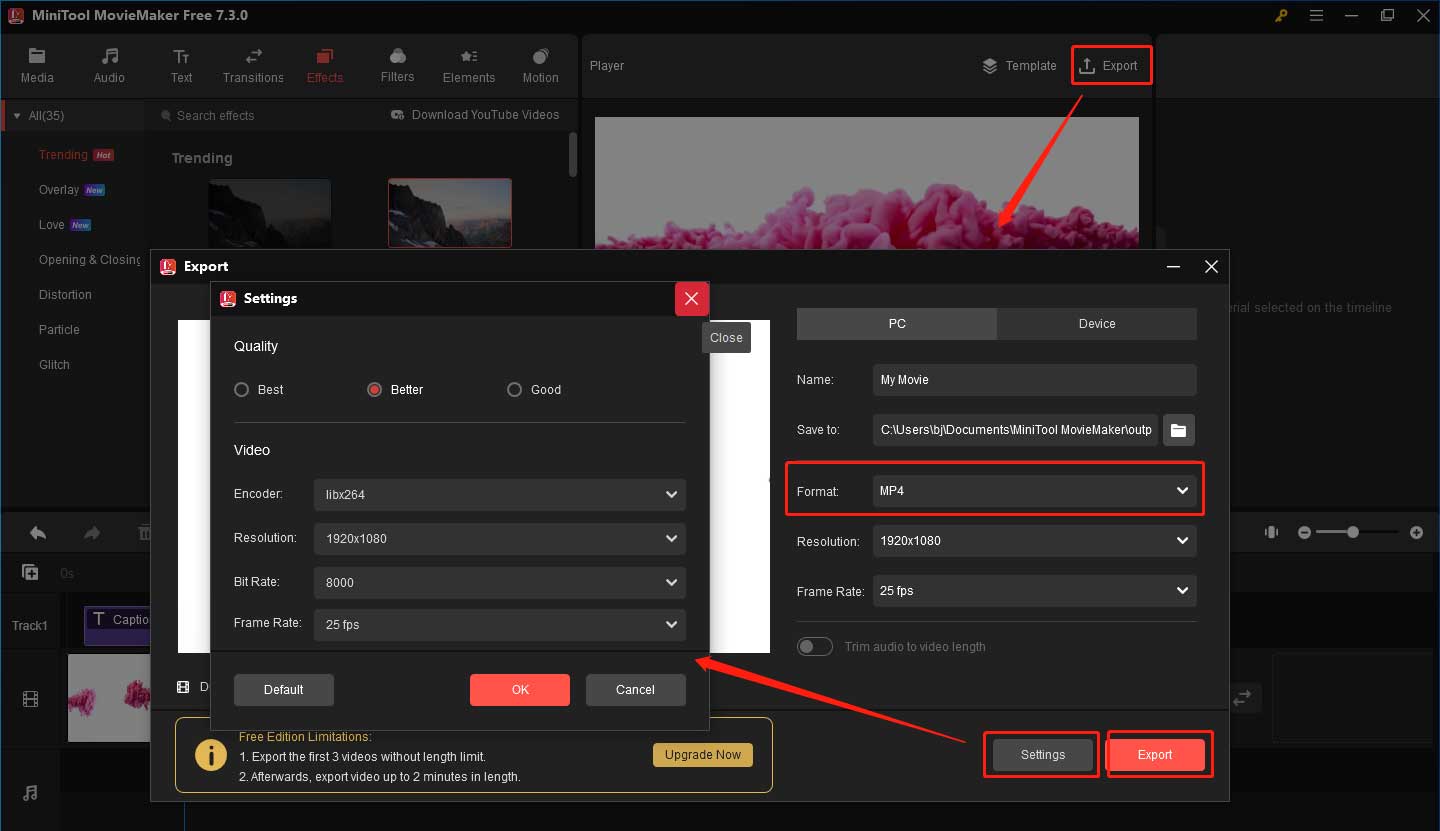The width and height of the screenshot is (1440, 831).
Task: Open the Format MP4 dropdown
Action: tap(1035, 491)
